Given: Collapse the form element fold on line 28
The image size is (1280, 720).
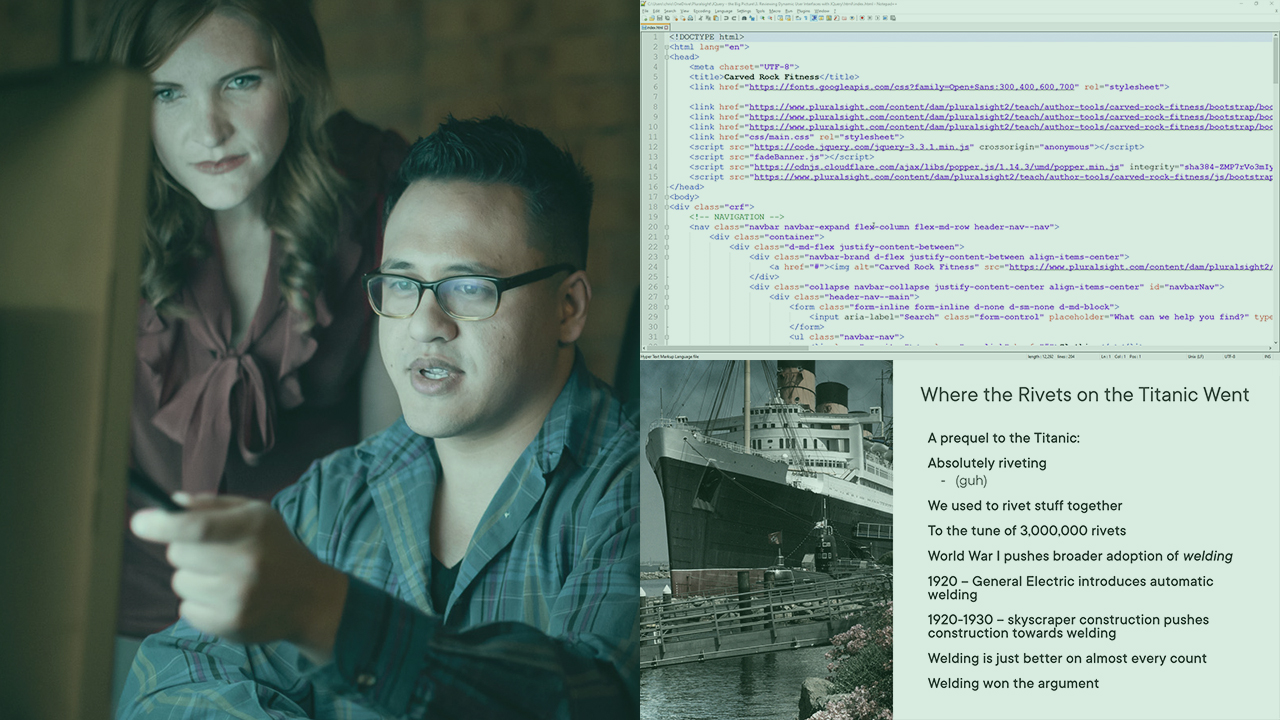Looking at the screenshot, I should click(667, 307).
